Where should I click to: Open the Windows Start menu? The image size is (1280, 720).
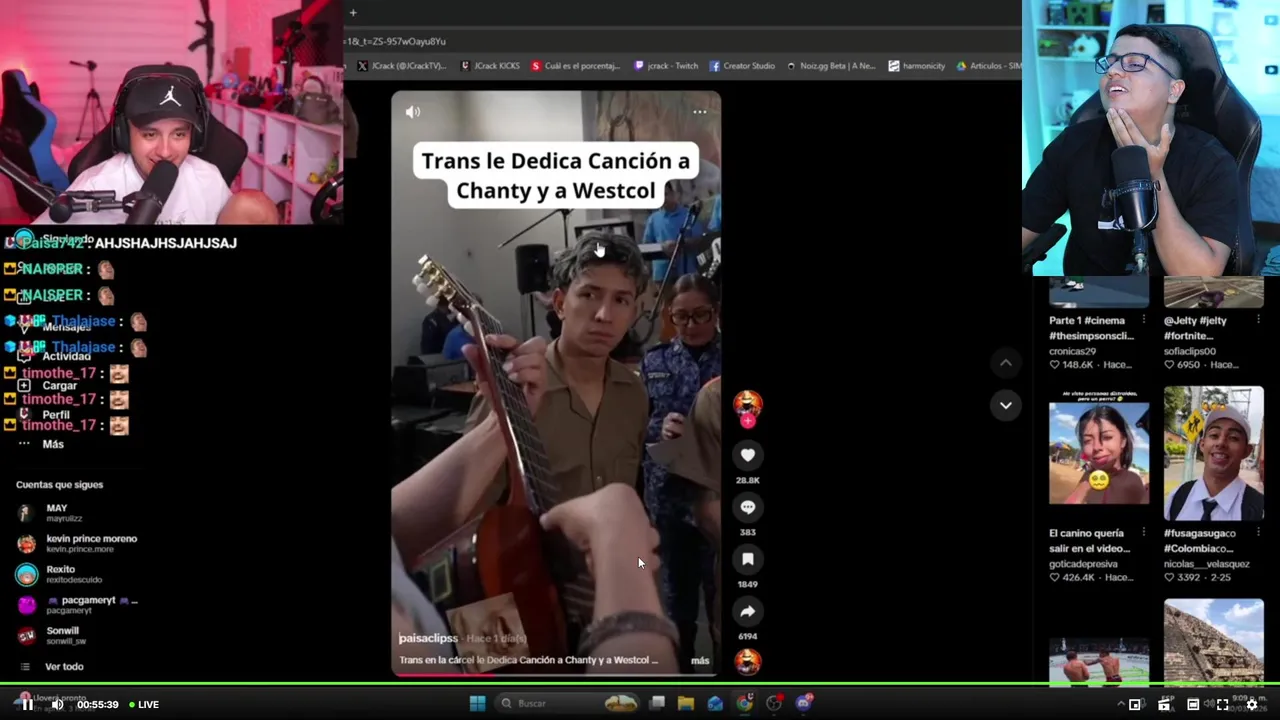point(478,703)
